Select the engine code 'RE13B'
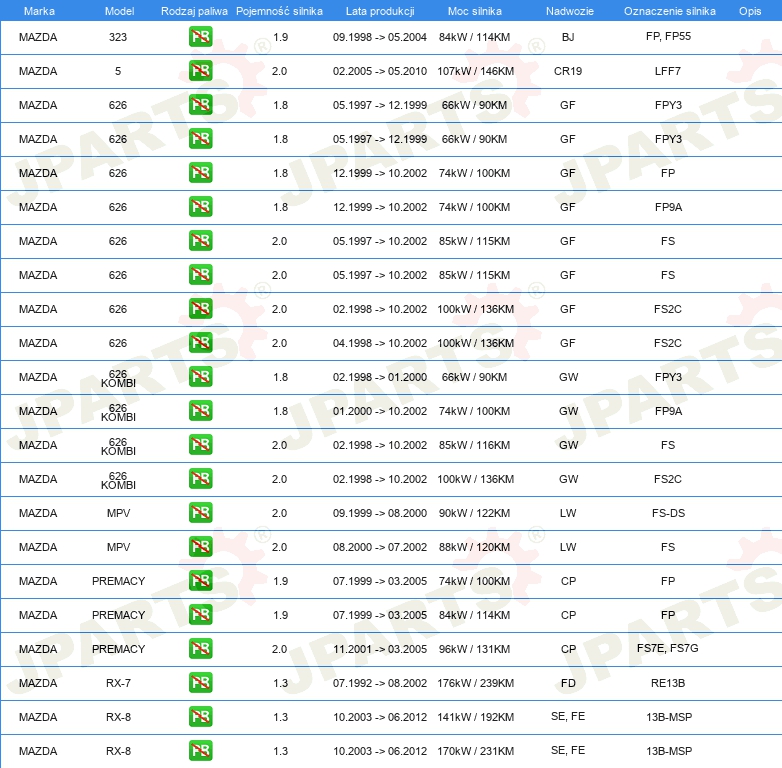Image resolution: width=782 pixels, height=768 pixels. [x=668, y=683]
